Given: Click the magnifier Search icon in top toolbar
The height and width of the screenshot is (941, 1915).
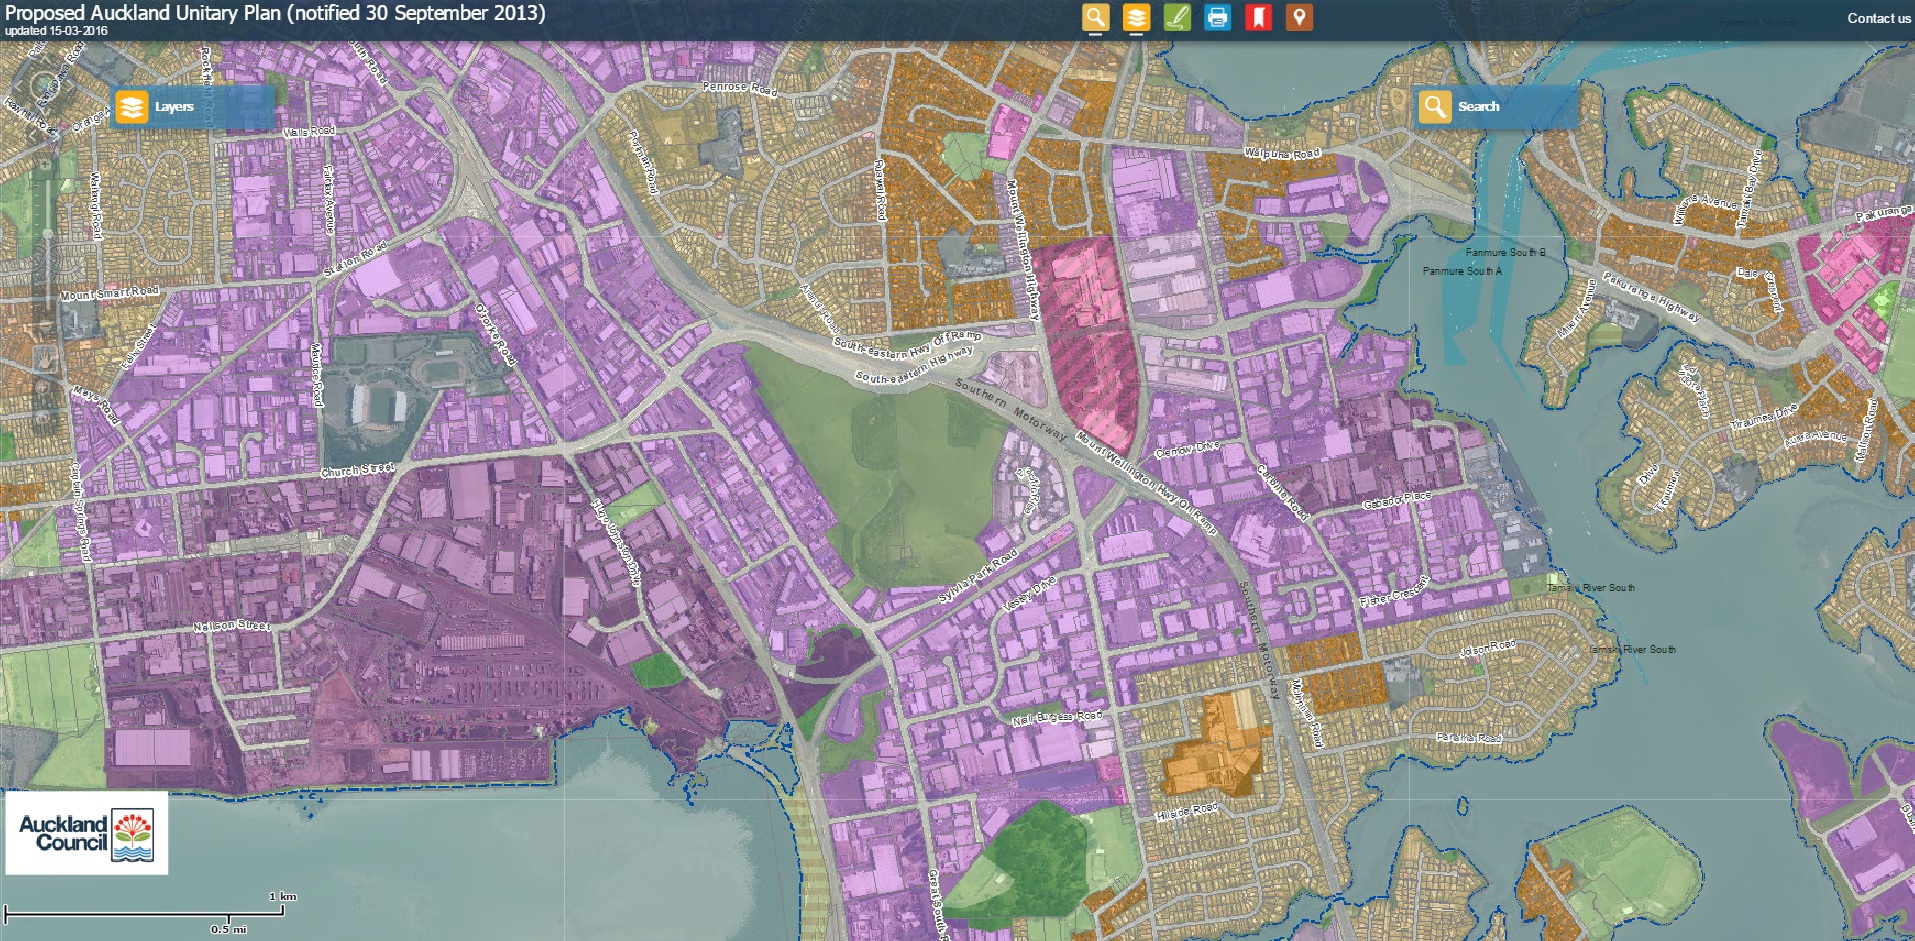Looking at the screenshot, I should click(x=1096, y=17).
